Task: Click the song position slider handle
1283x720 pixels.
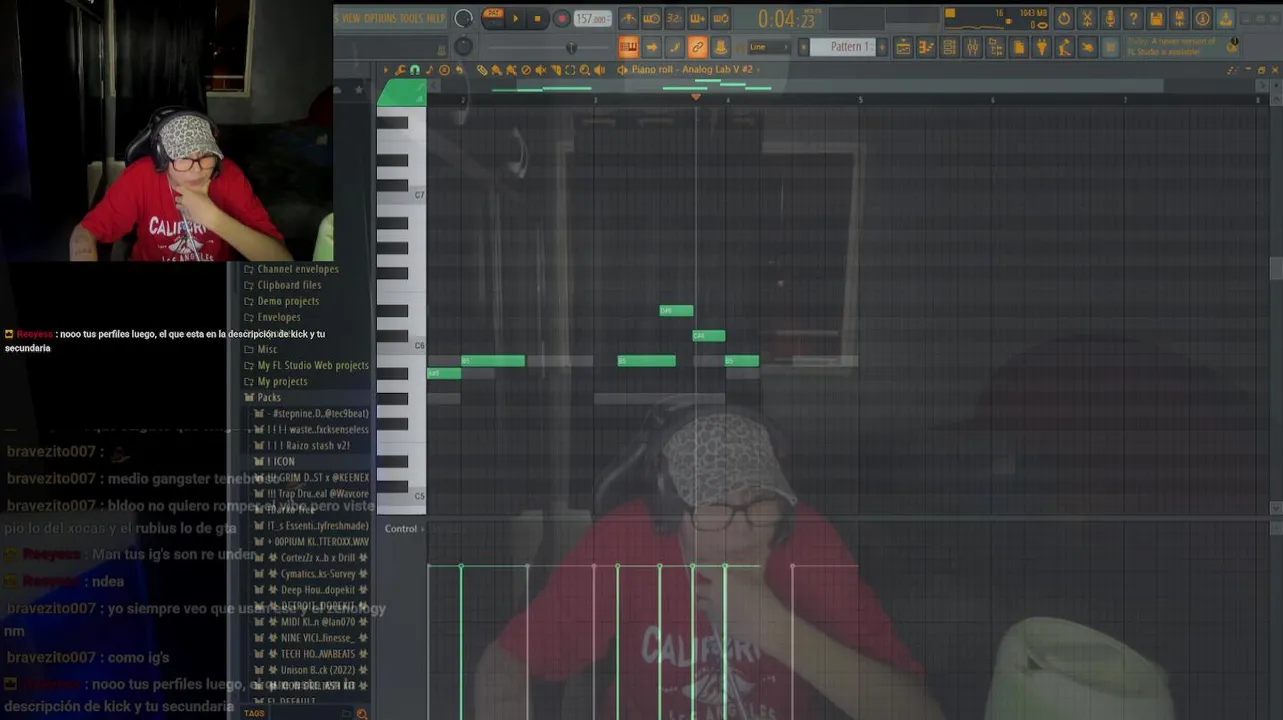Action: (x=572, y=47)
